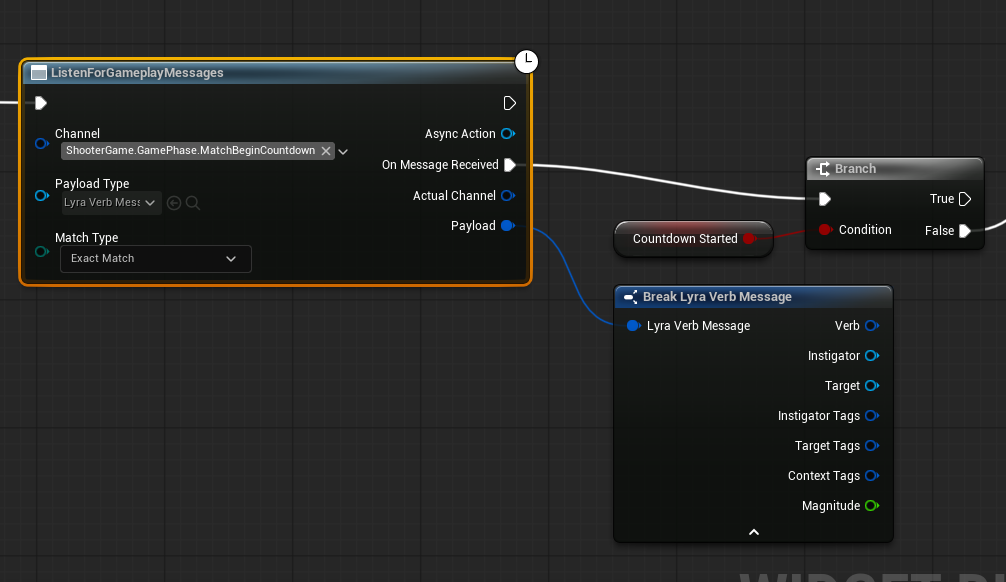Click the Match Type input pin
1006x582 pixels.
pyautogui.click(x=42, y=252)
